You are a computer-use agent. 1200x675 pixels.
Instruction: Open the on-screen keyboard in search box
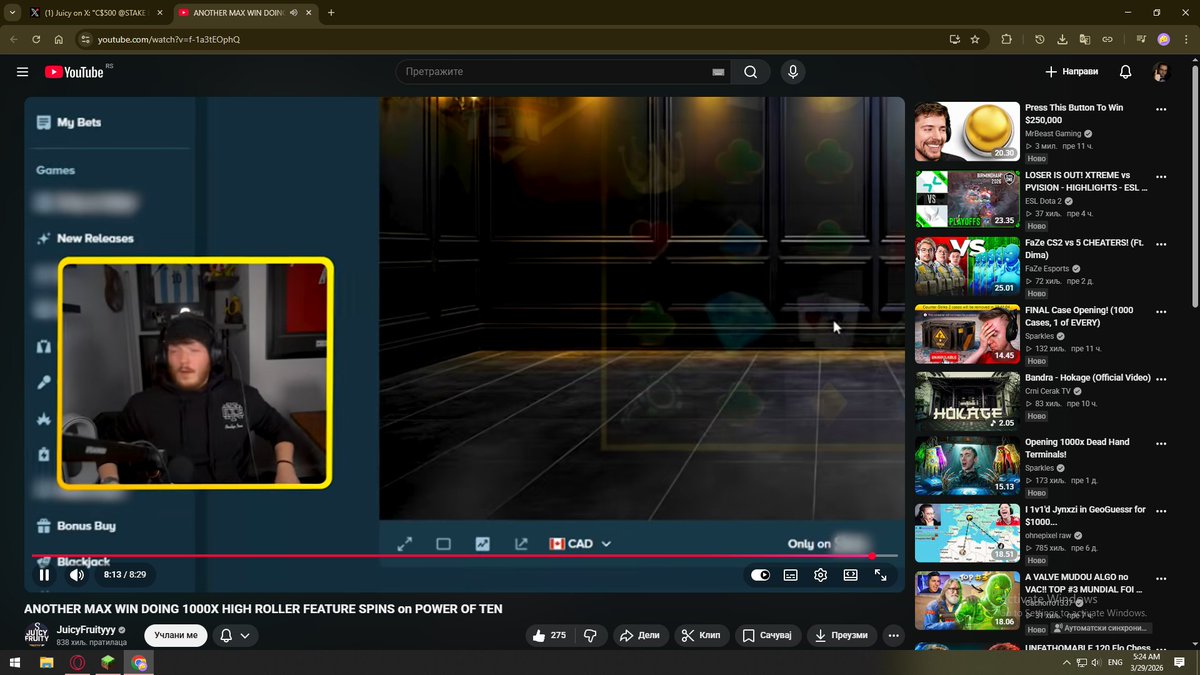coord(718,72)
